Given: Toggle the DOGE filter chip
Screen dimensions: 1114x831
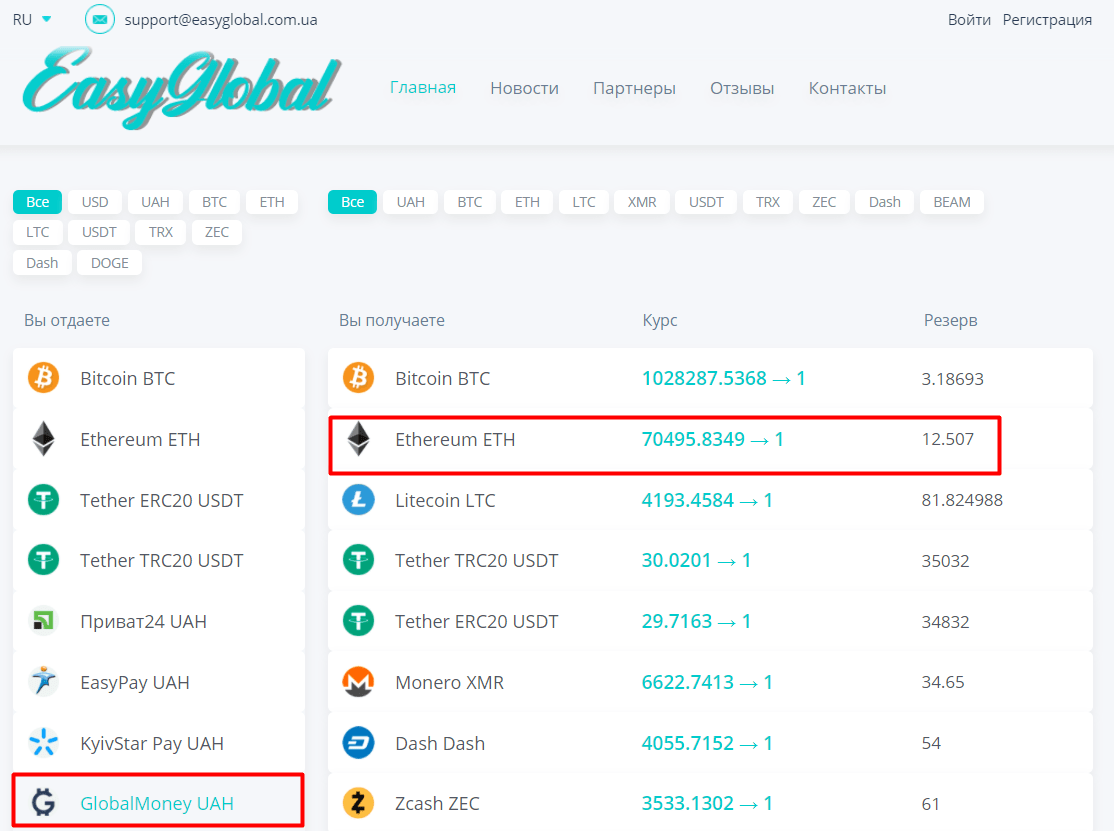Looking at the screenshot, I should coord(109,263).
